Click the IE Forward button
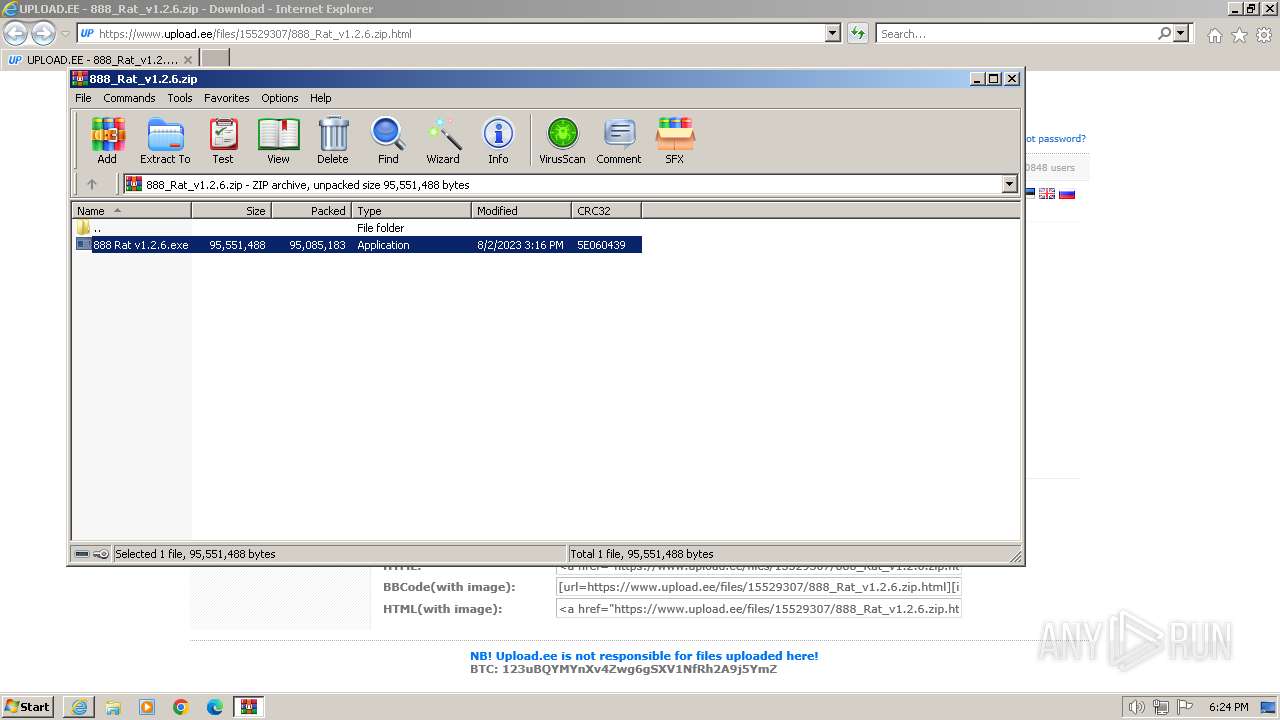 [x=43, y=33]
